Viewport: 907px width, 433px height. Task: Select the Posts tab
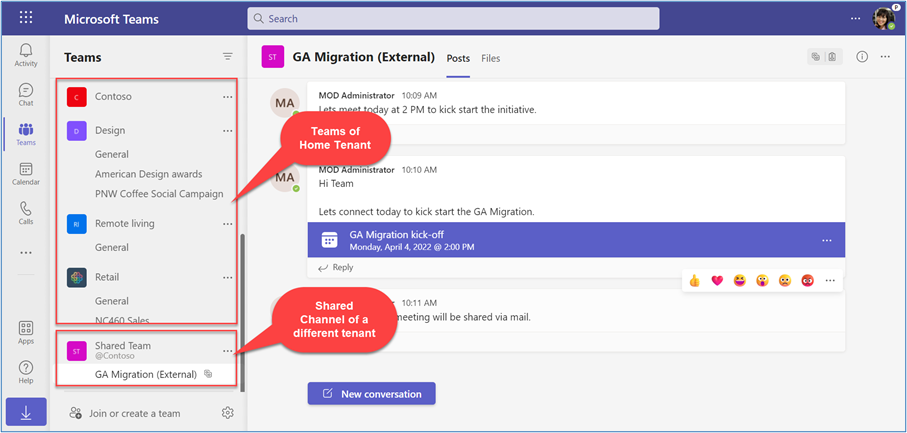[x=458, y=59]
